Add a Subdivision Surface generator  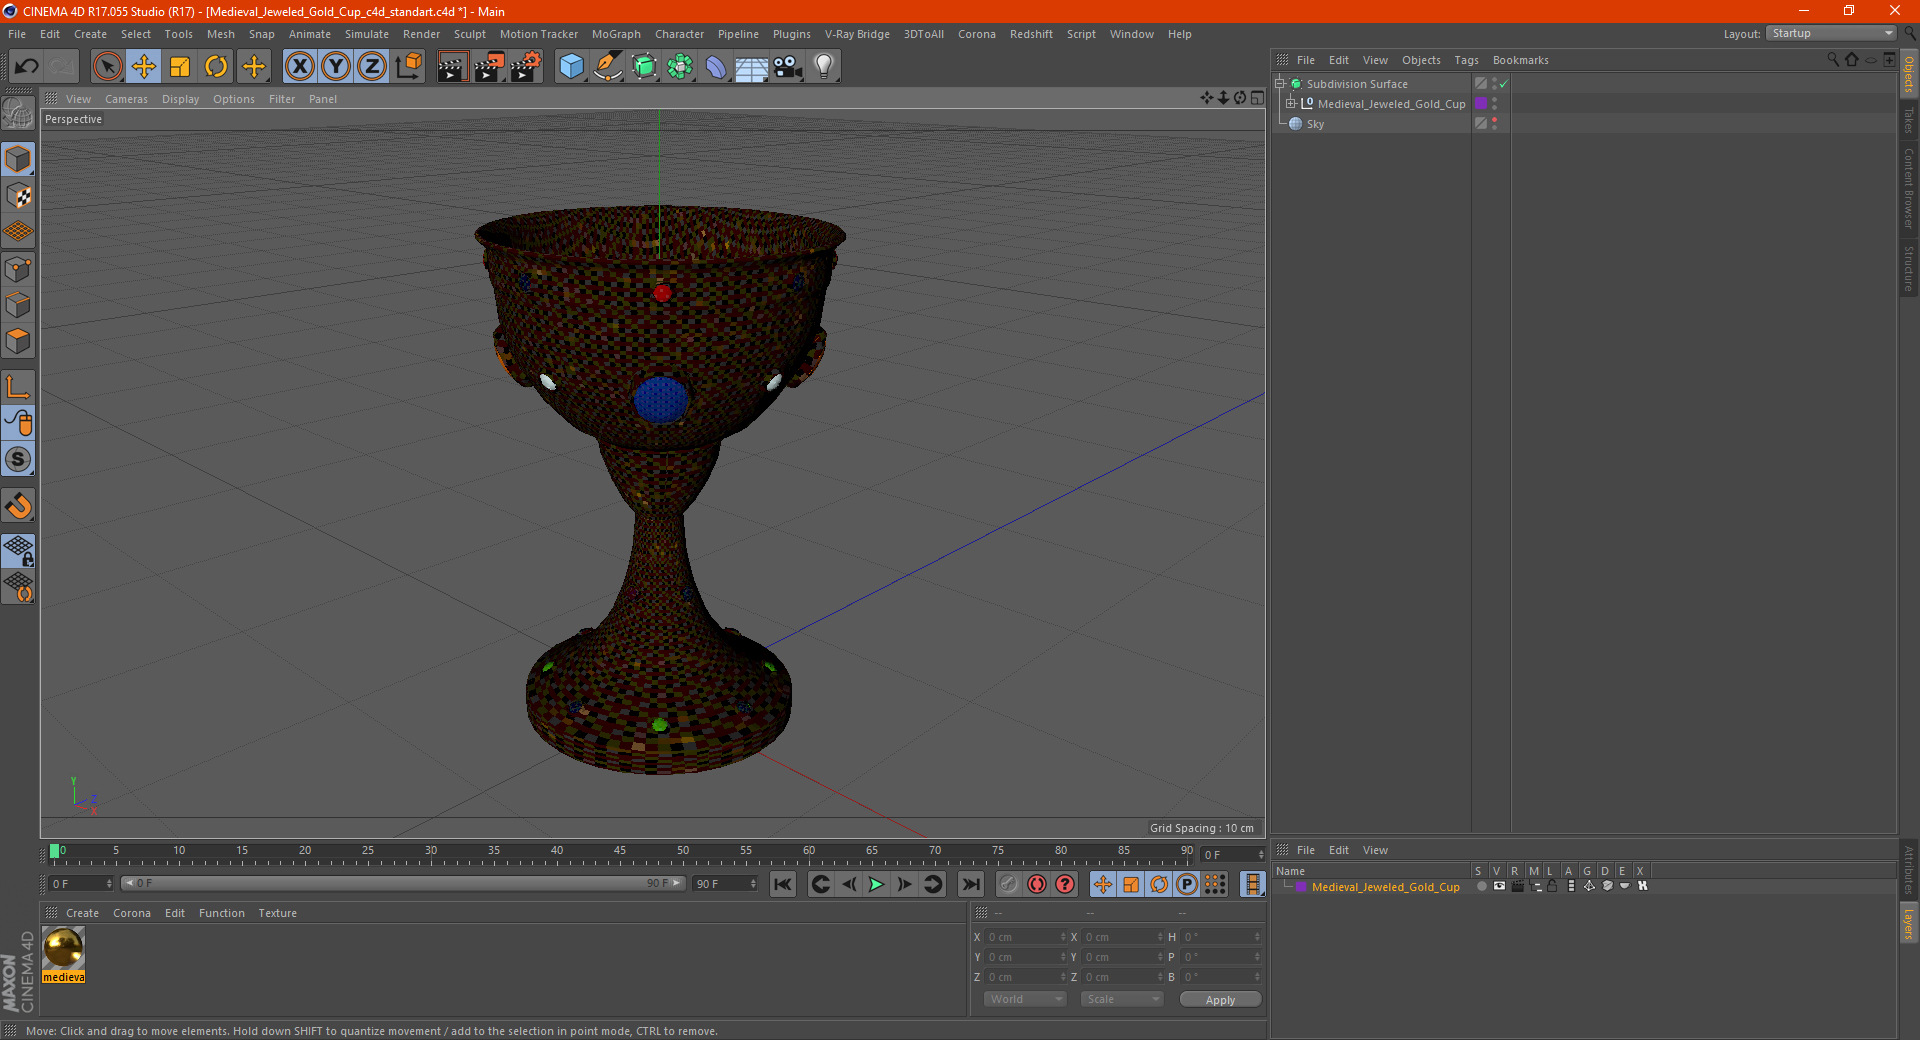point(644,67)
